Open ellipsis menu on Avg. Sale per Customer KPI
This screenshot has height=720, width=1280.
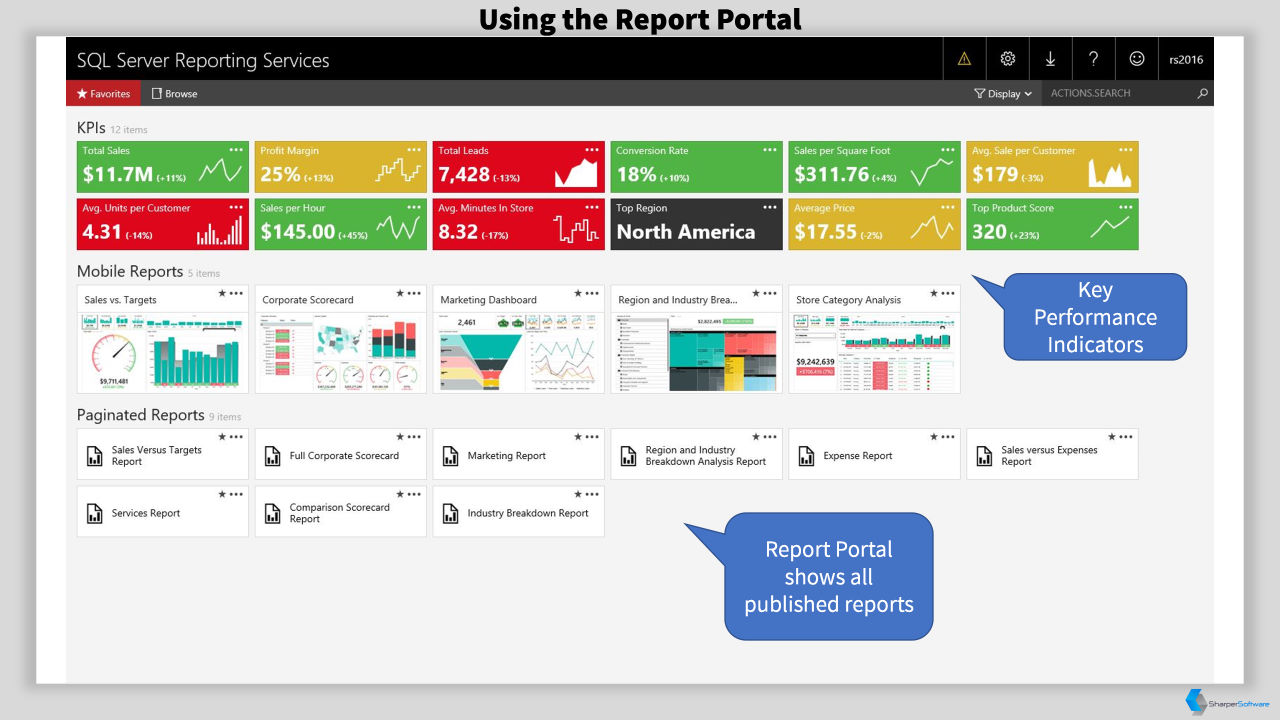(1126, 150)
